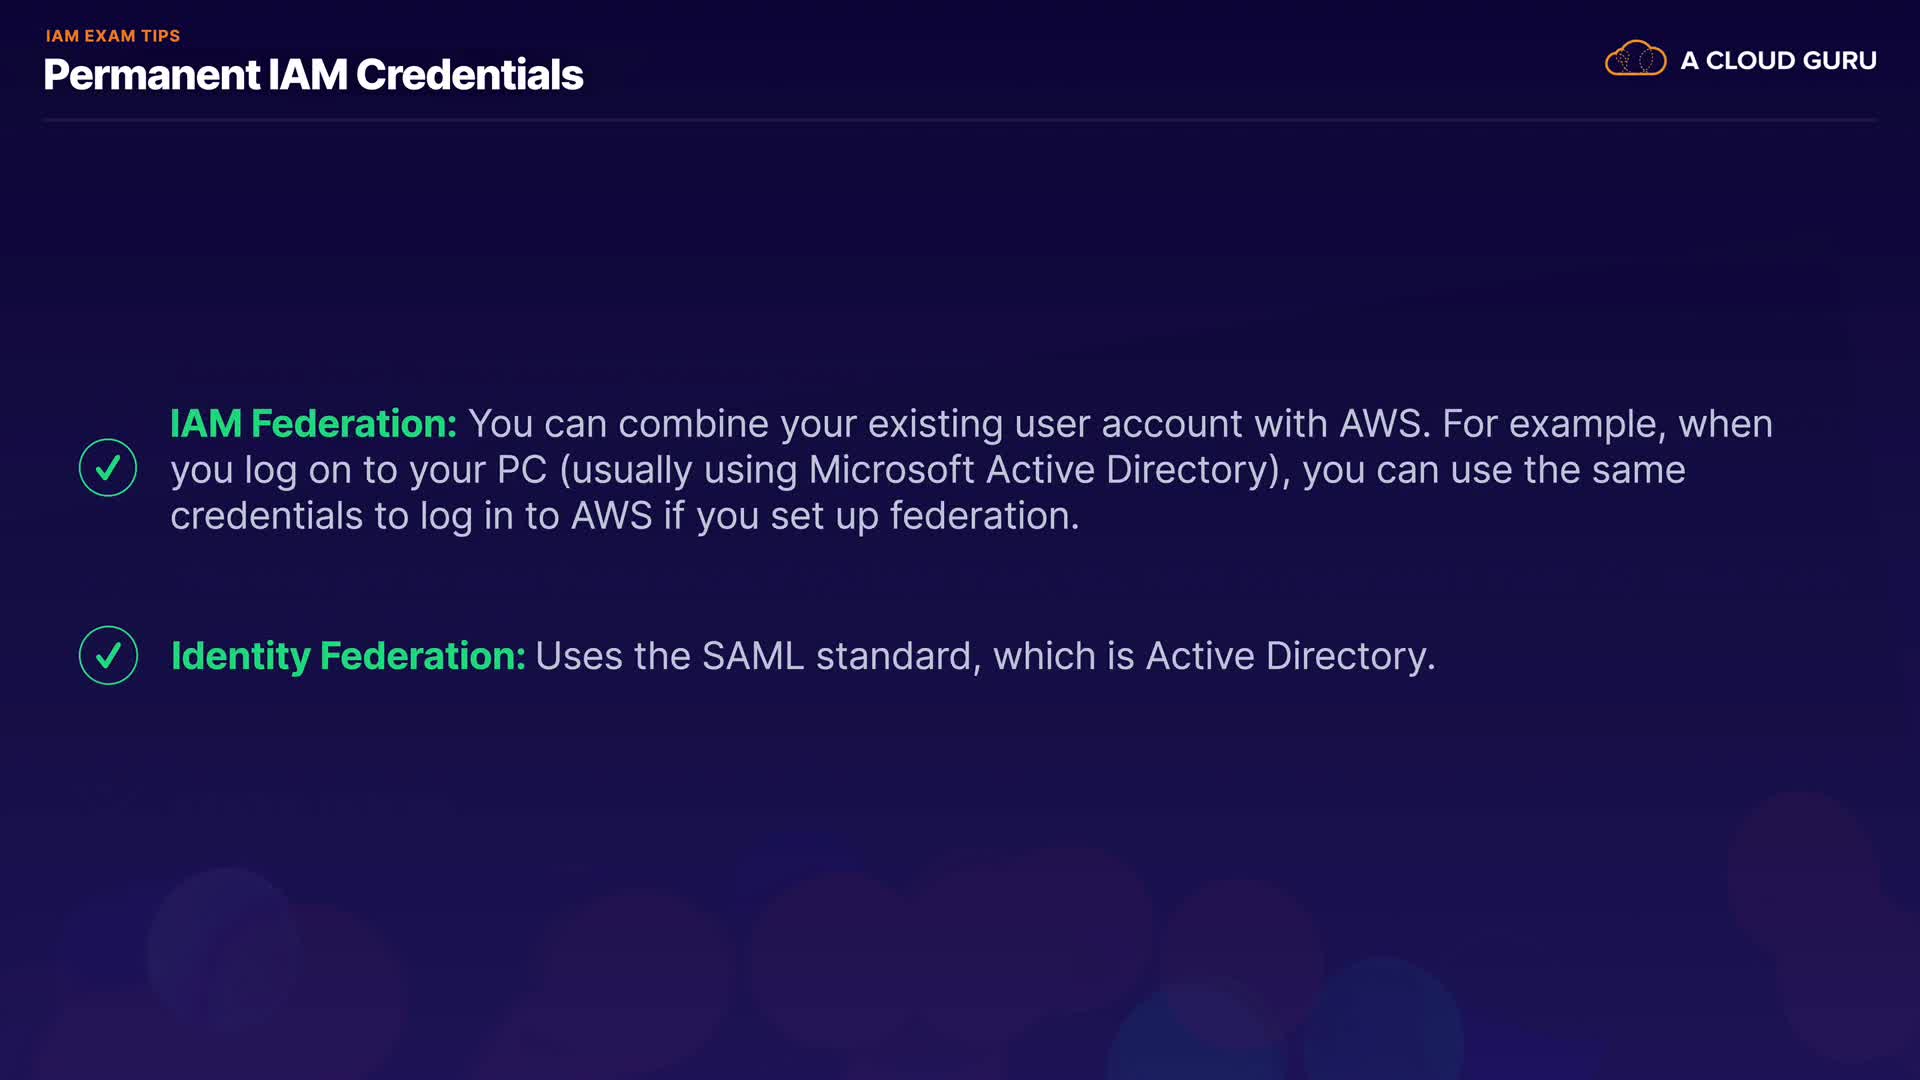Screen dimensions: 1920x1080
Task: Click 'Uses the' in the Identity Federation bullet
Action: pos(612,656)
